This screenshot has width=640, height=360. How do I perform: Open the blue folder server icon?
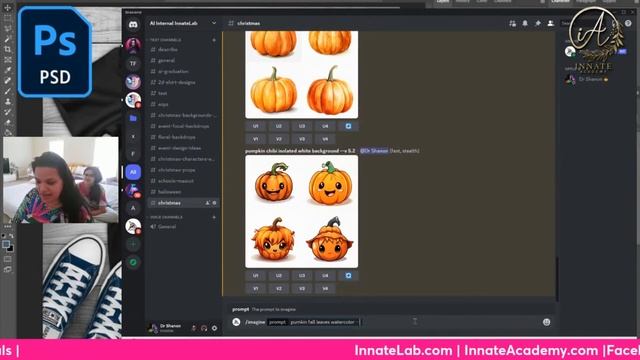tap(133, 118)
